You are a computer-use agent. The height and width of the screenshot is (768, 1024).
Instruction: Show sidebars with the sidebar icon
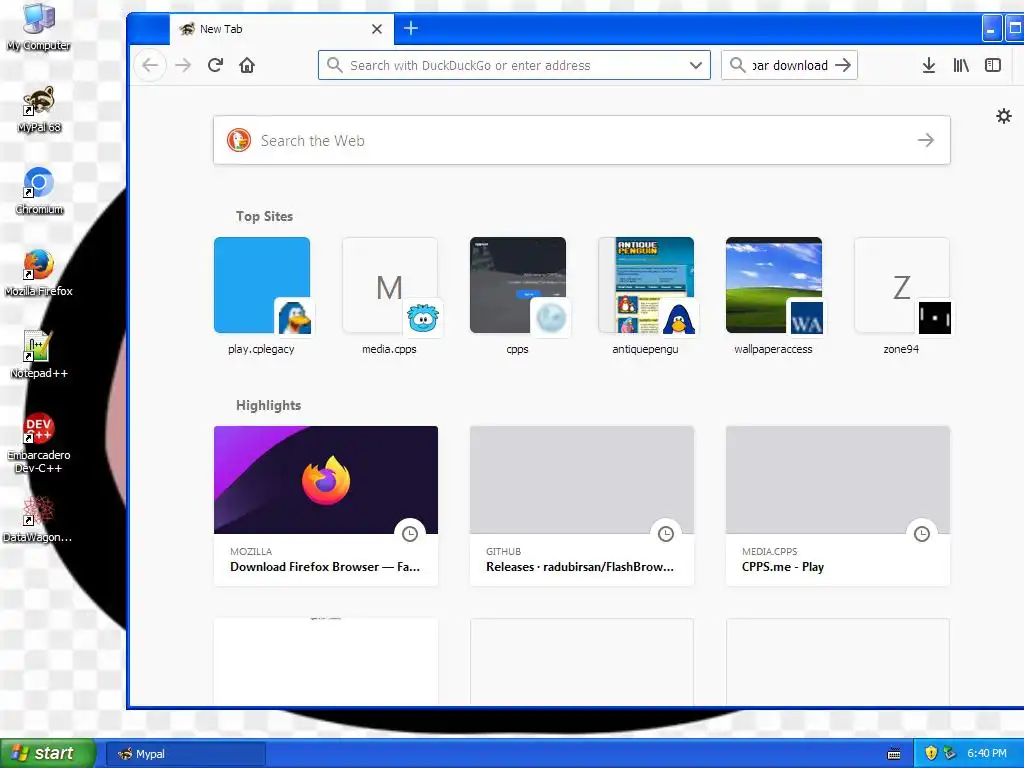click(x=993, y=65)
